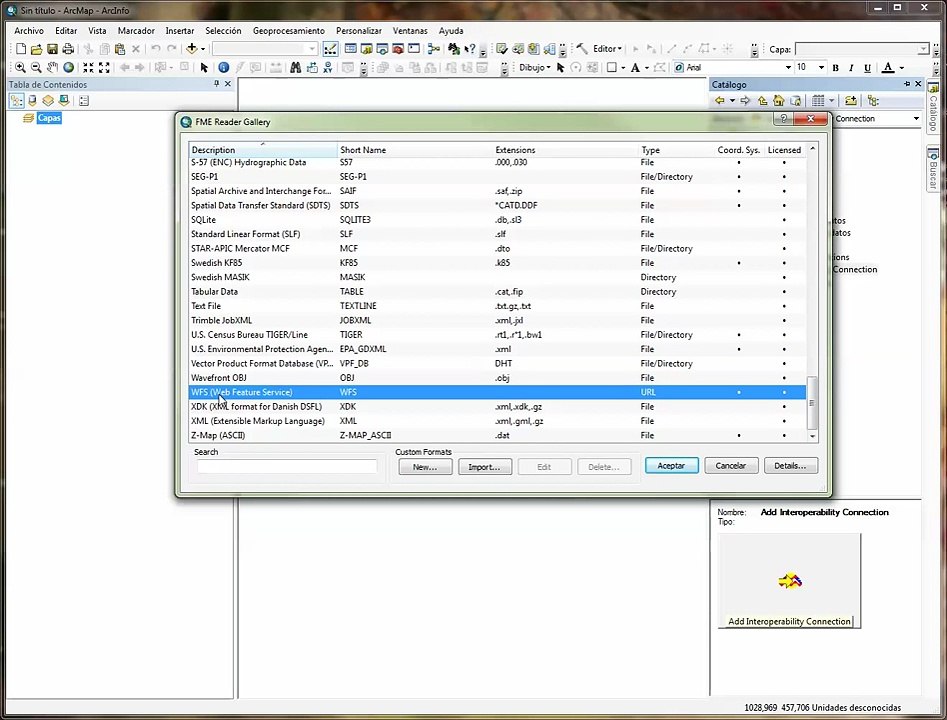Select the Identify info tool
This screenshot has width=947, height=720.
223,68
